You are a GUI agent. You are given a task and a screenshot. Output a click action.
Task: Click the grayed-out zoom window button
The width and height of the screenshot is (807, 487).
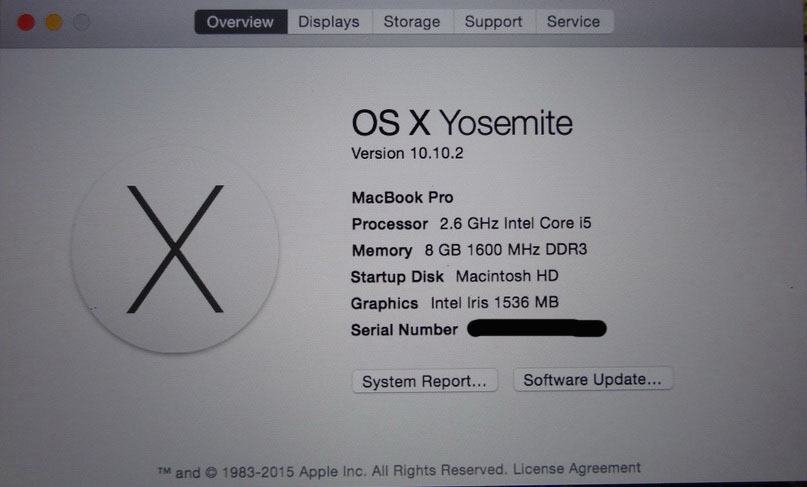pos(81,22)
